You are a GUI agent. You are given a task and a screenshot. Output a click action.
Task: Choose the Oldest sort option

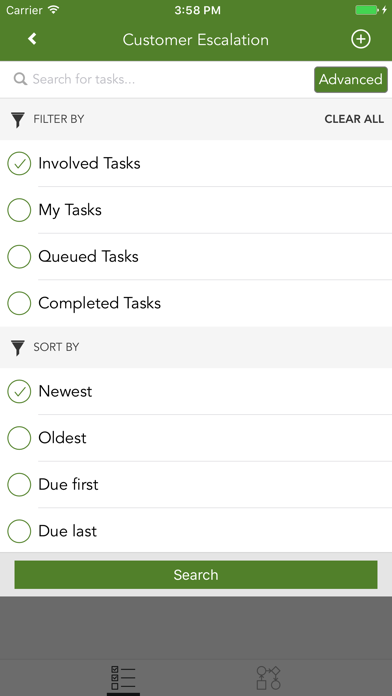[196, 438]
